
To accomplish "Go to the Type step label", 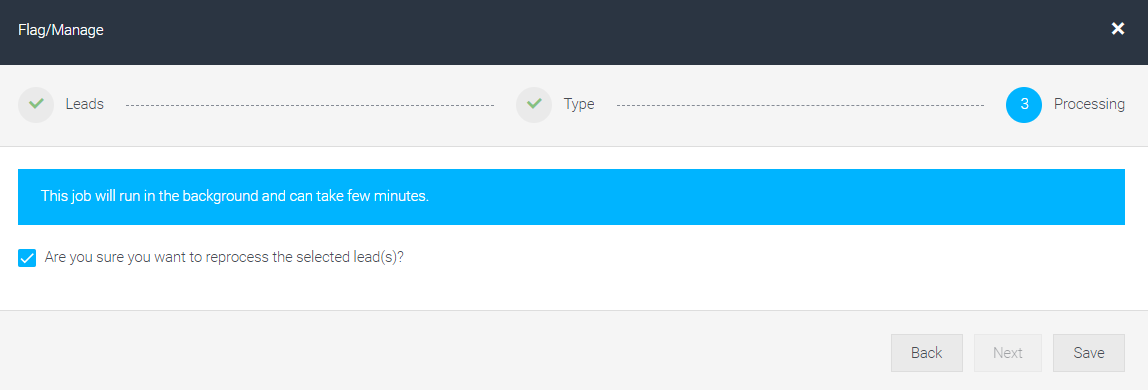I will coord(578,105).
